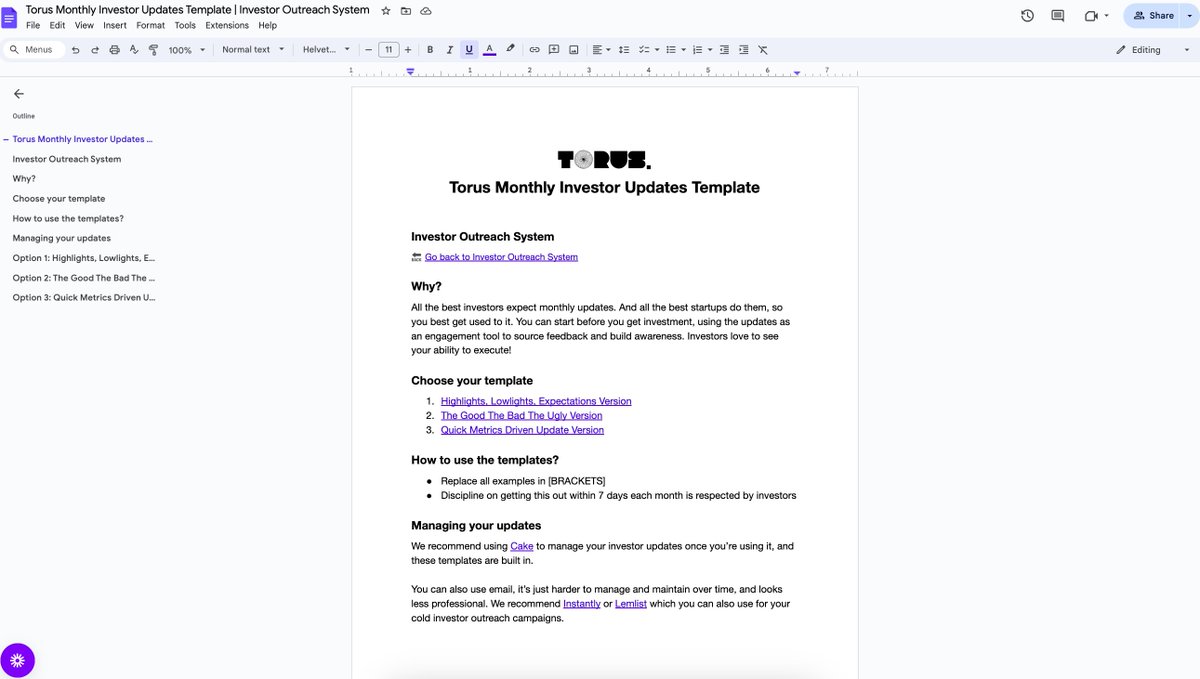Open the numbered list options dropdown
Viewport: 1200px width, 679px height.
pyautogui.click(x=702, y=50)
